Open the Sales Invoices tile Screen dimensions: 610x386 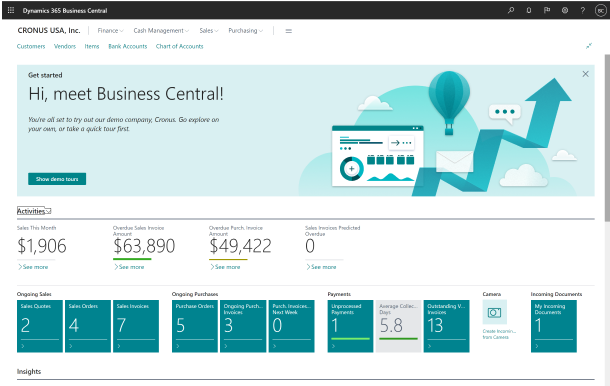coord(136,326)
